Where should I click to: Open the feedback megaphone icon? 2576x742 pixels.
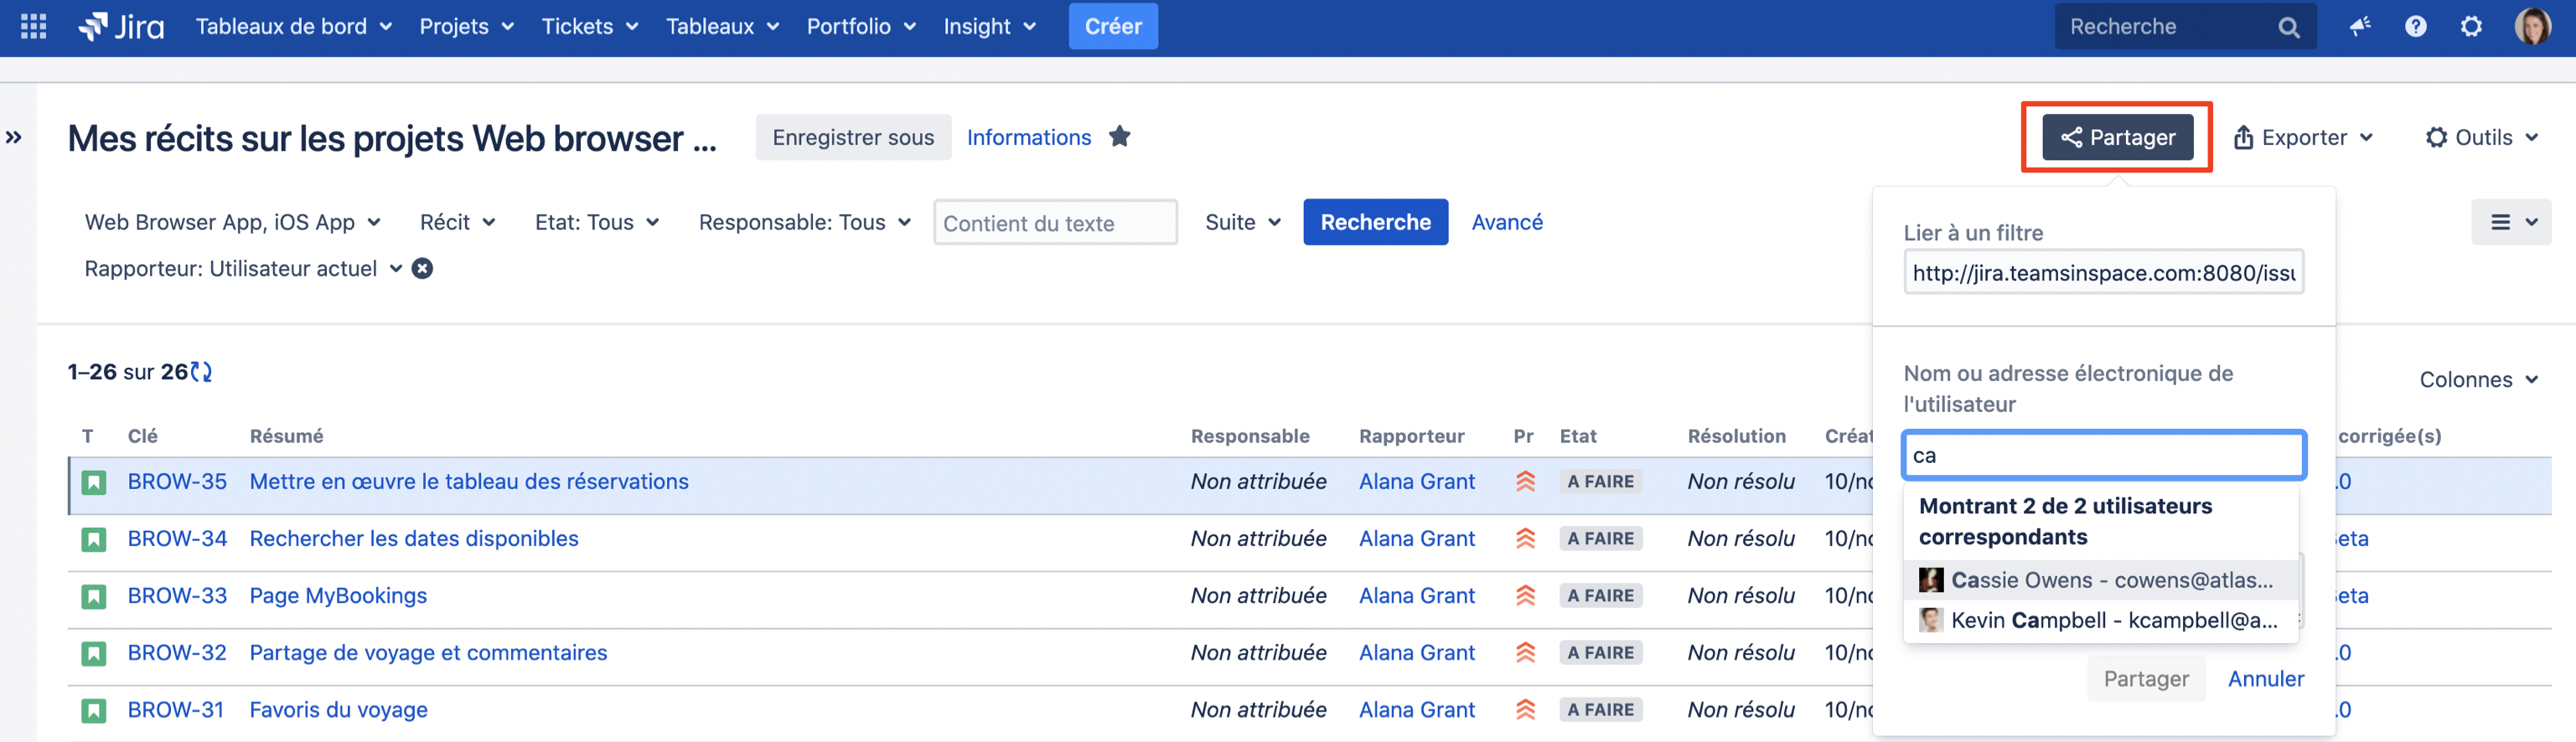point(2360,27)
